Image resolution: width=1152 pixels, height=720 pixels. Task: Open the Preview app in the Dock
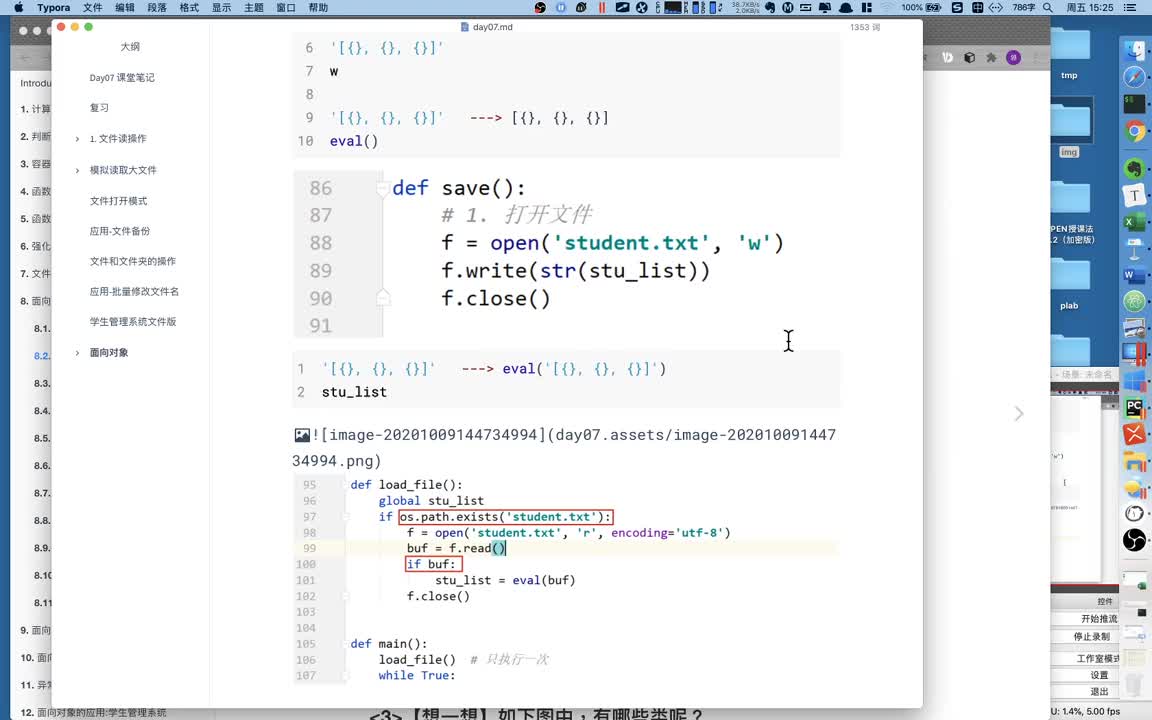pyautogui.click(x=1135, y=328)
